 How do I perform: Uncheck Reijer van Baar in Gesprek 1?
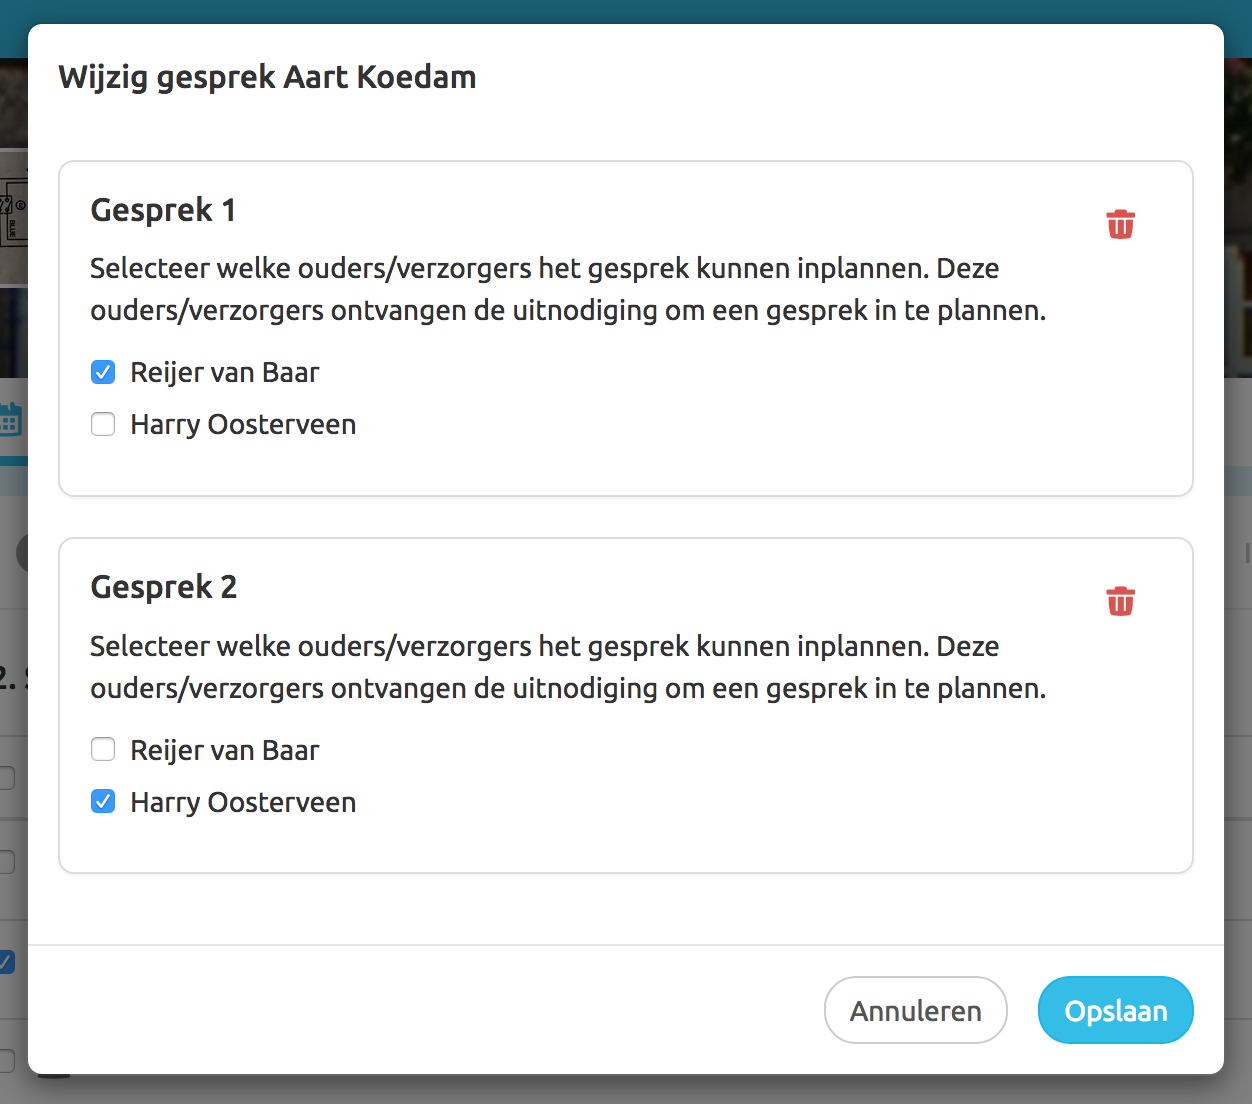103,372
